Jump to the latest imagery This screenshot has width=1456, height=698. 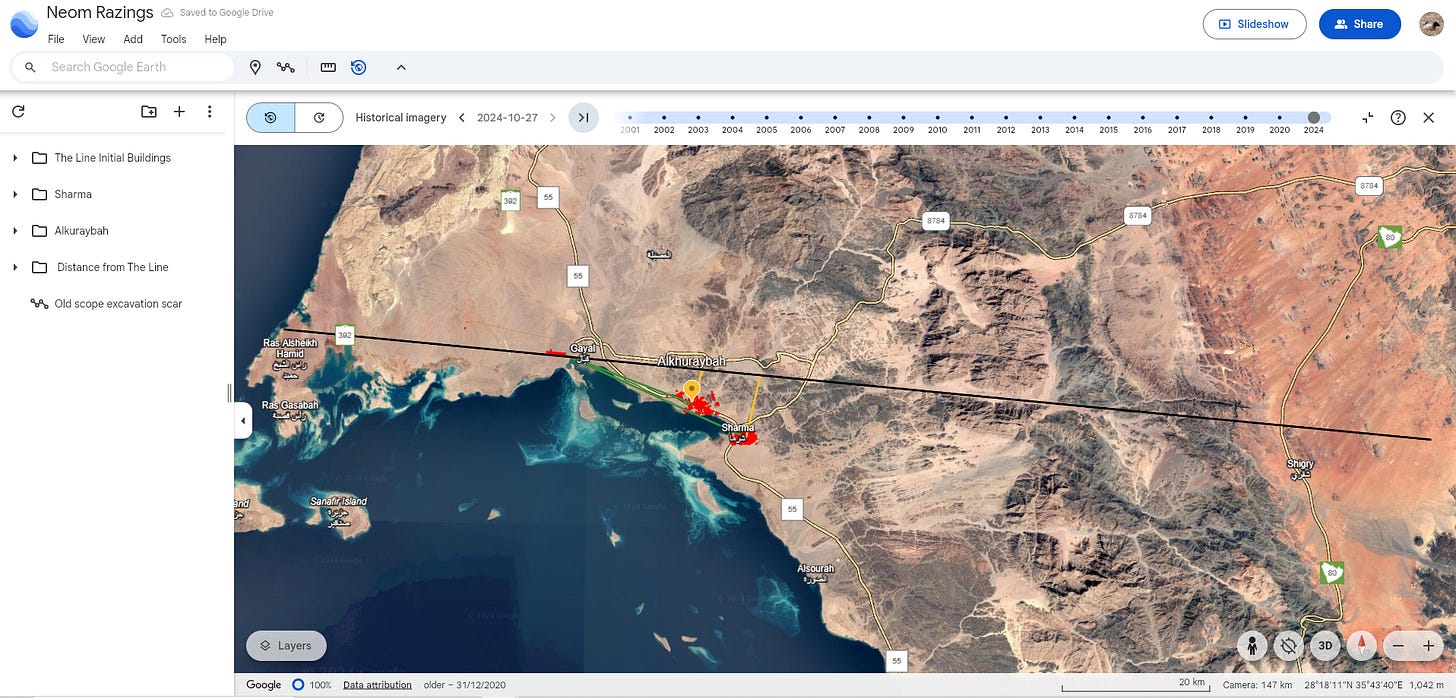pyautogui.click(x=584, y=117)
